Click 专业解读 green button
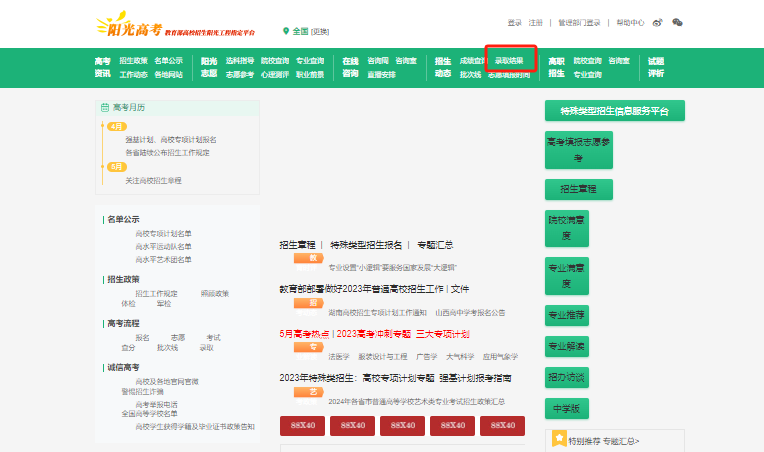This screenshot has height=452, width=764. [x=567, y=346]
